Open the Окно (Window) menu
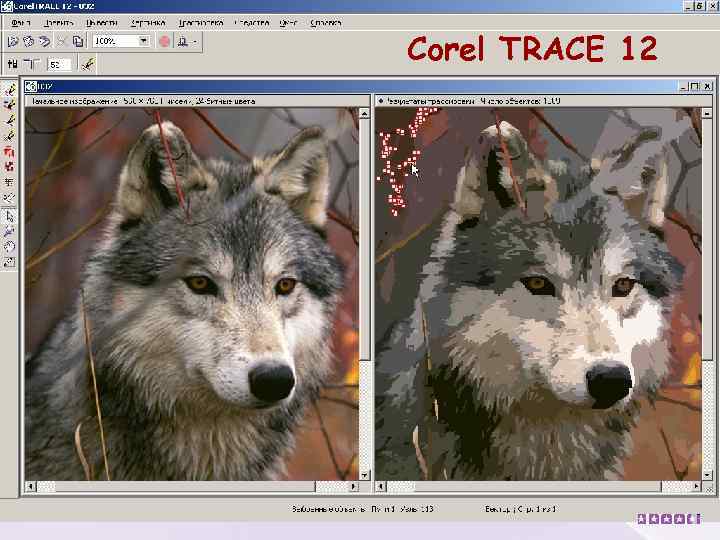The image size is (720, 540). (288, 22)
